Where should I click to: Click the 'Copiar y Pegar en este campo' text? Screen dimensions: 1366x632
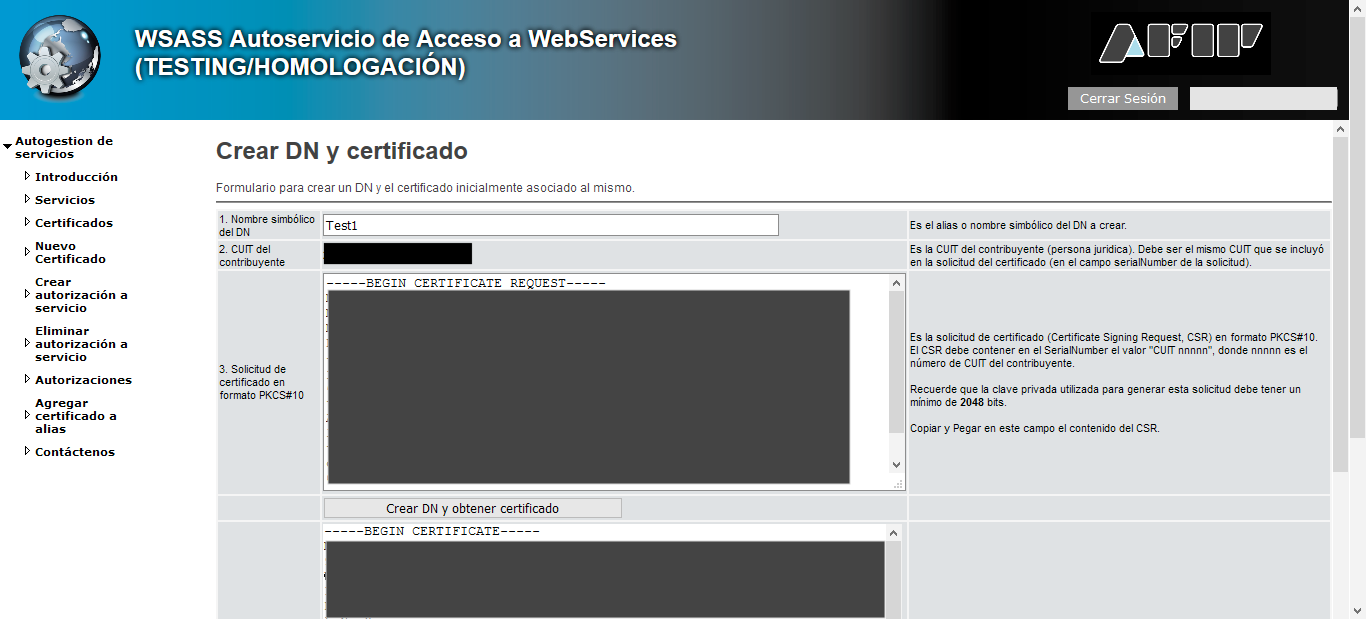pyautogui.click(x=1035, y=428)
